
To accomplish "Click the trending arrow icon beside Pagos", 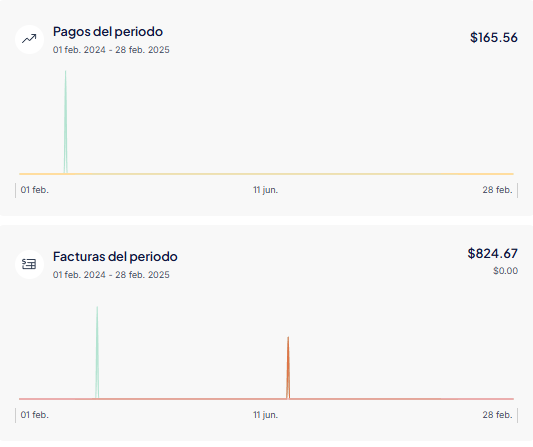I will pos(29,39).
